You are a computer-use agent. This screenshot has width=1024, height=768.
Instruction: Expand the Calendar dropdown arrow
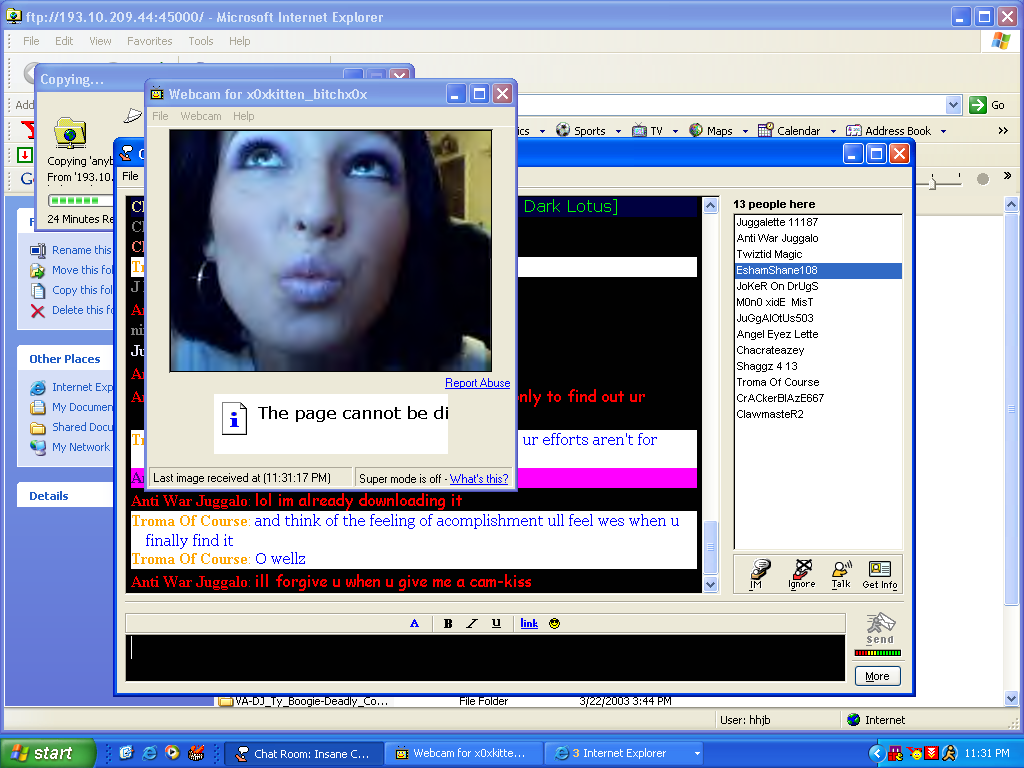point(833,131)
